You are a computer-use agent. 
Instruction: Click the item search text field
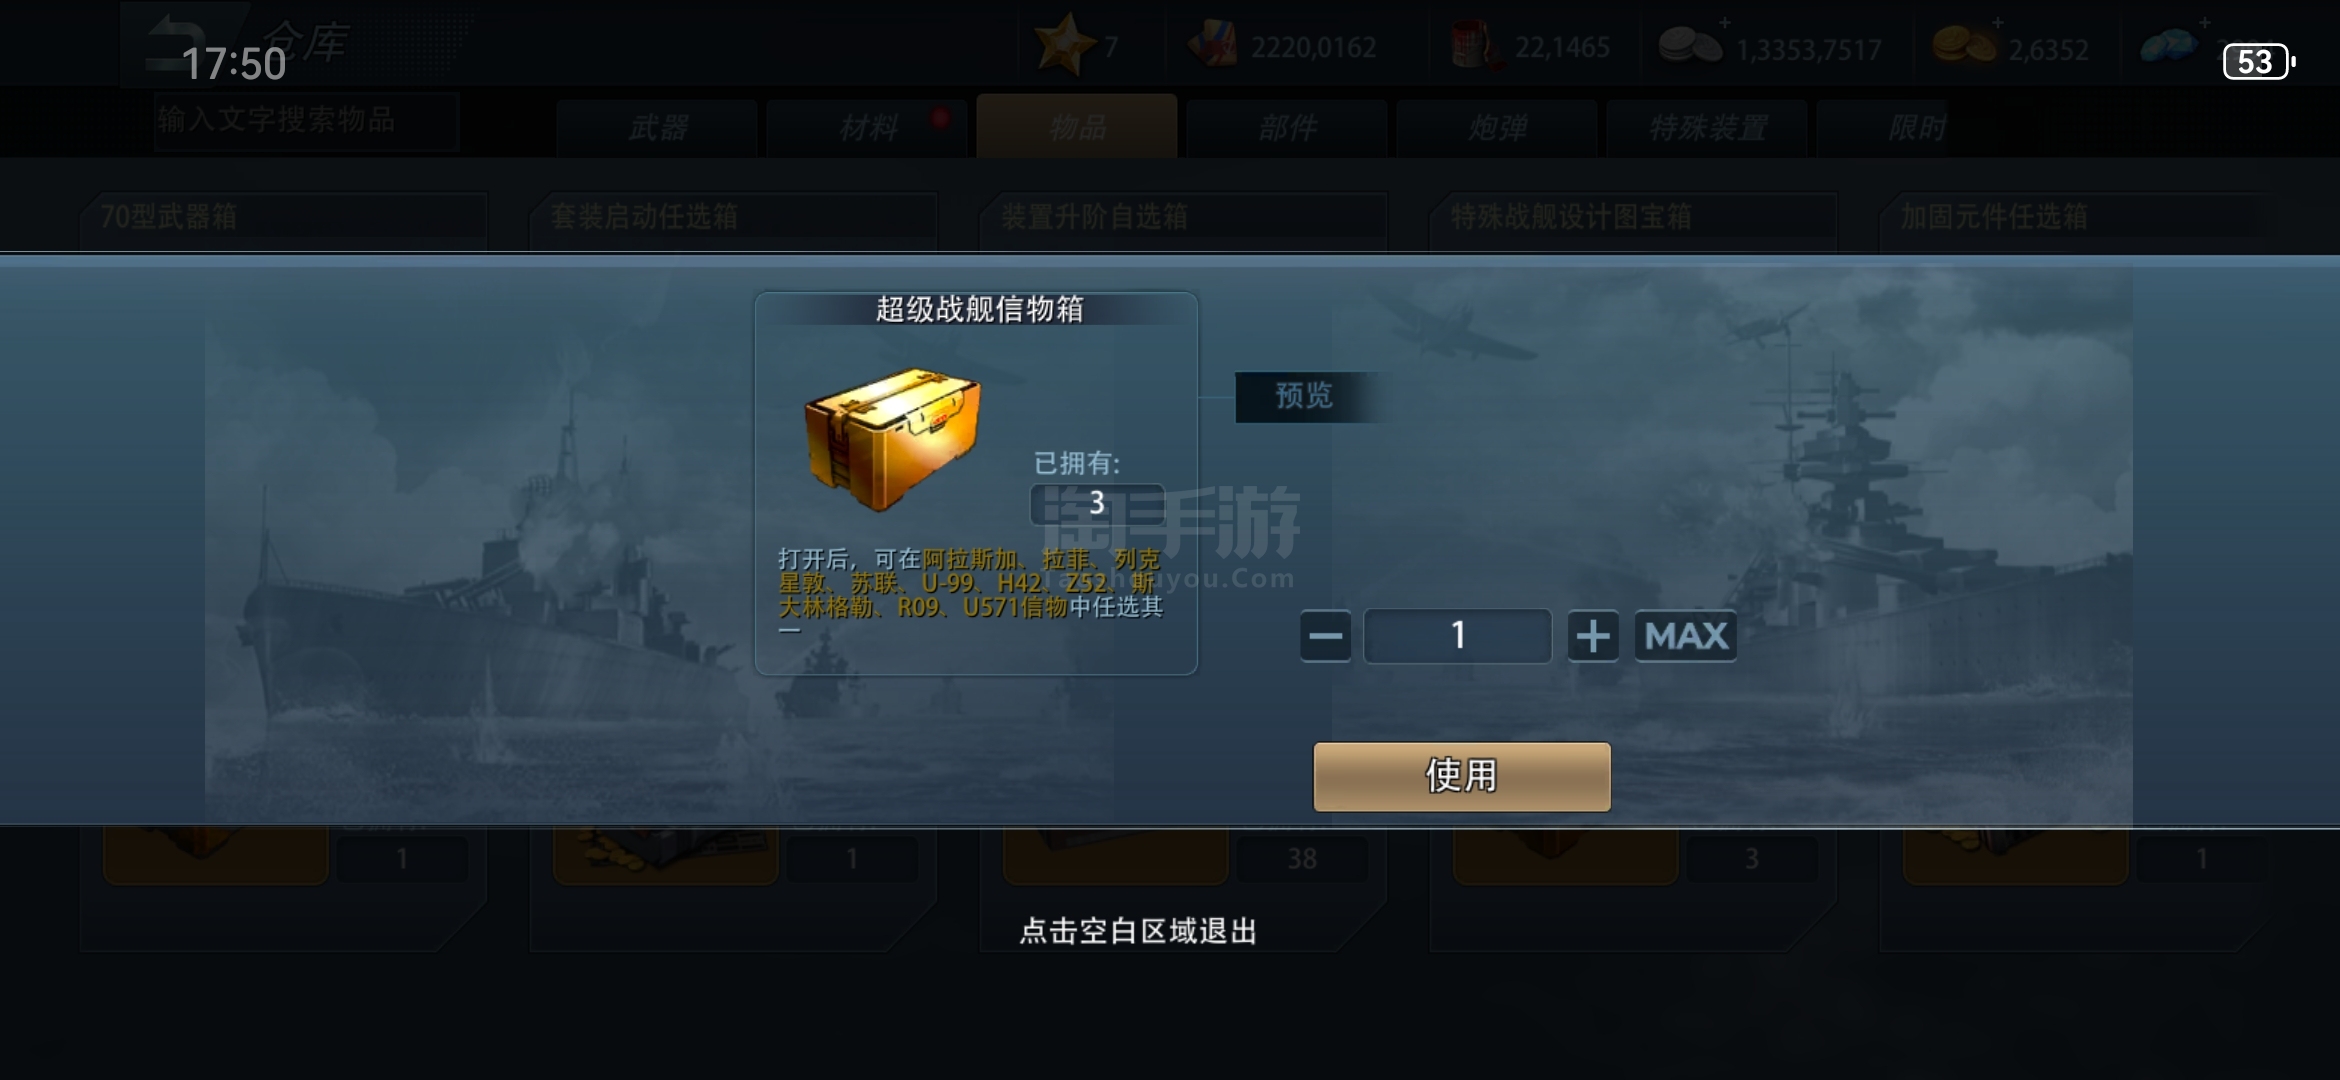(x=306, y=121)
